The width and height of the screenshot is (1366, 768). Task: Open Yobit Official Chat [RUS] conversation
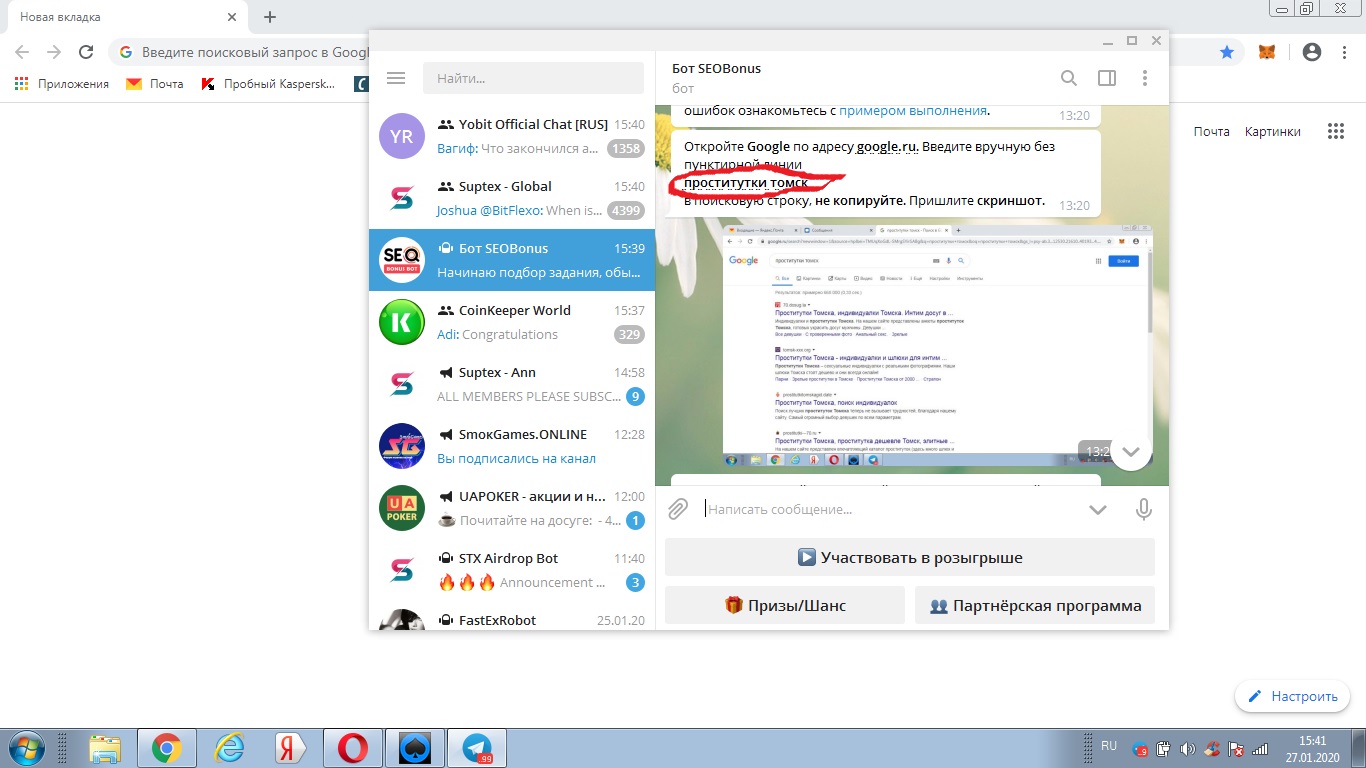tap(512, 137)
